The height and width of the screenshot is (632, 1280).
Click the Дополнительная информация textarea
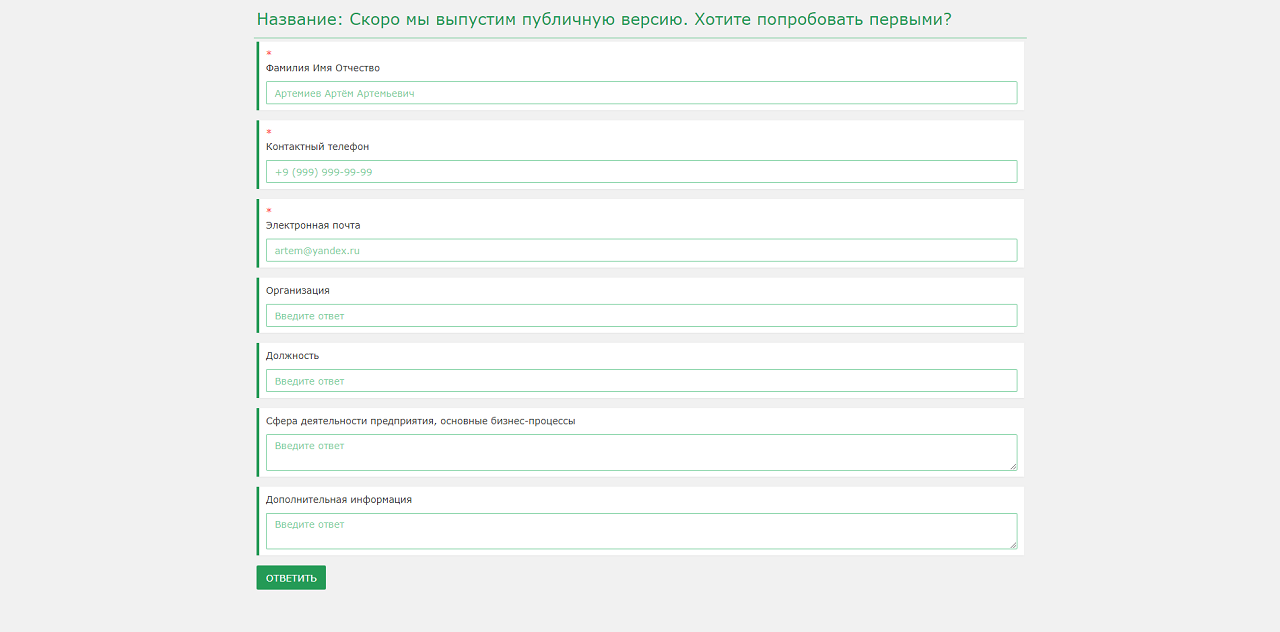pyautogui.click(x=640, y=530)
